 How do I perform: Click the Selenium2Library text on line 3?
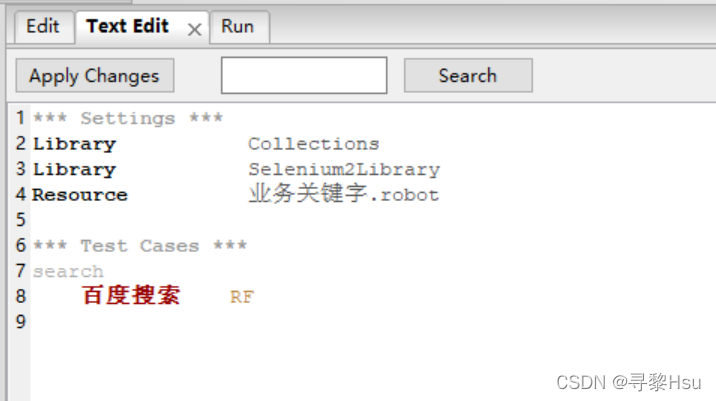coord(344,169)
